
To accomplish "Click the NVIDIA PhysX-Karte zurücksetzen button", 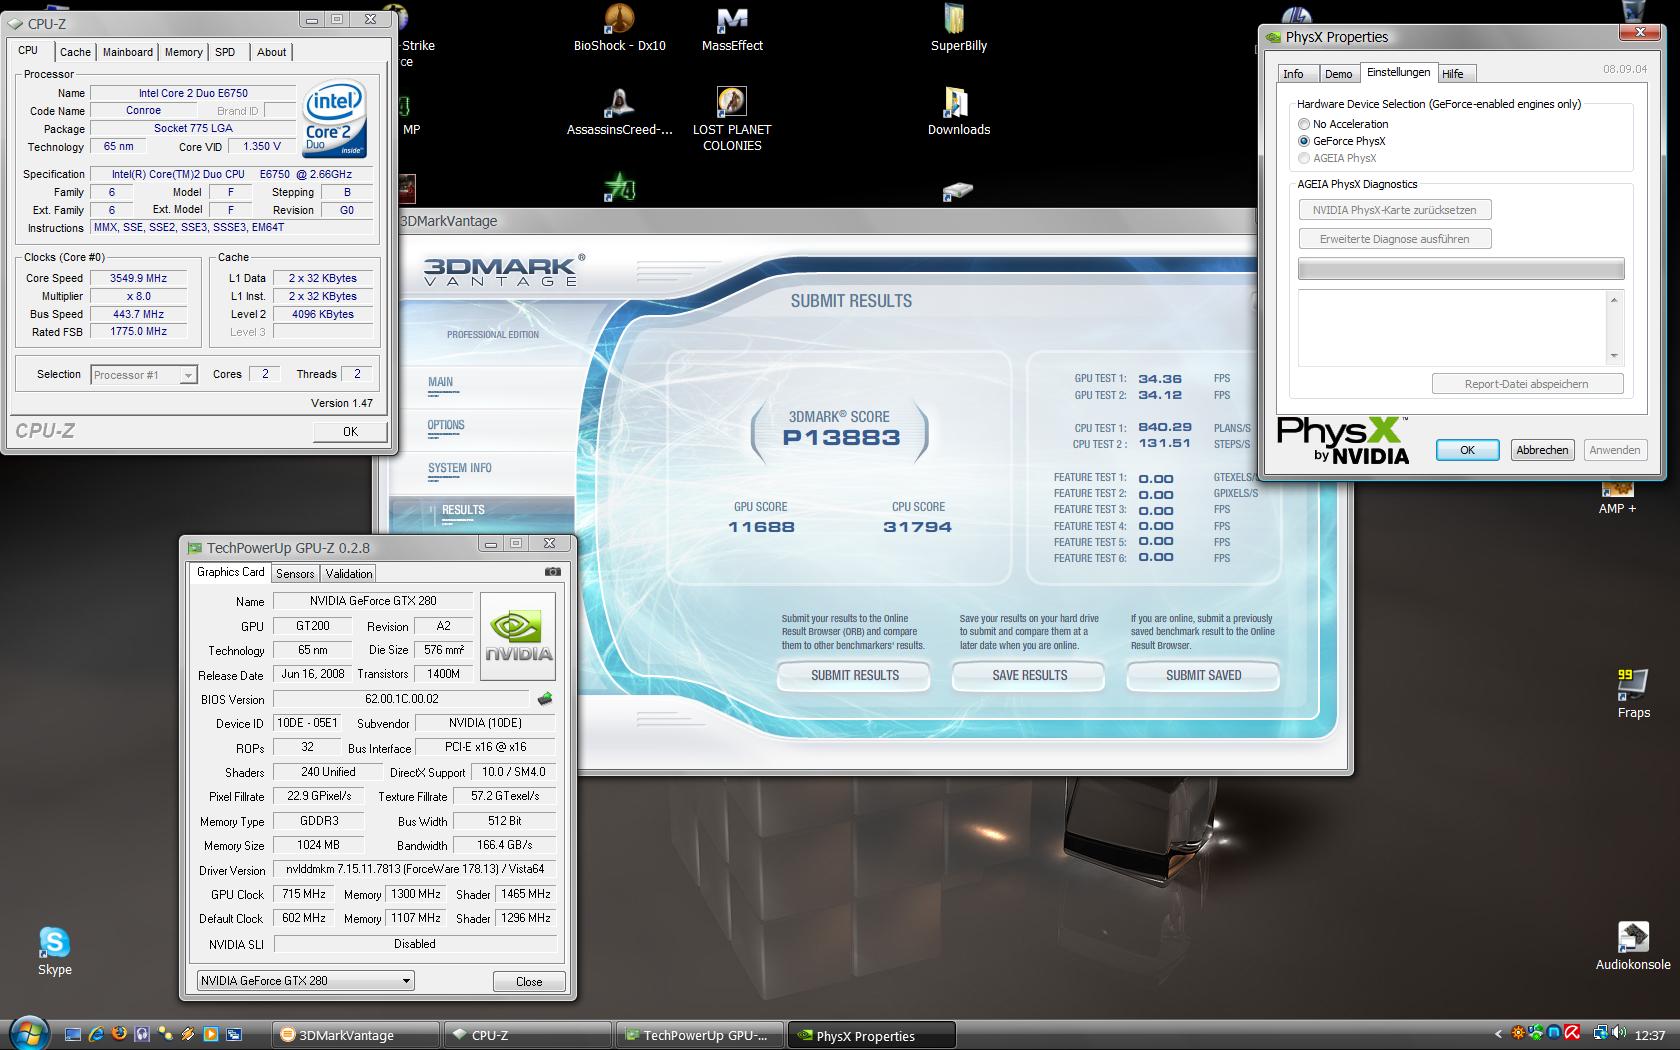I will tap(1394, 210).
